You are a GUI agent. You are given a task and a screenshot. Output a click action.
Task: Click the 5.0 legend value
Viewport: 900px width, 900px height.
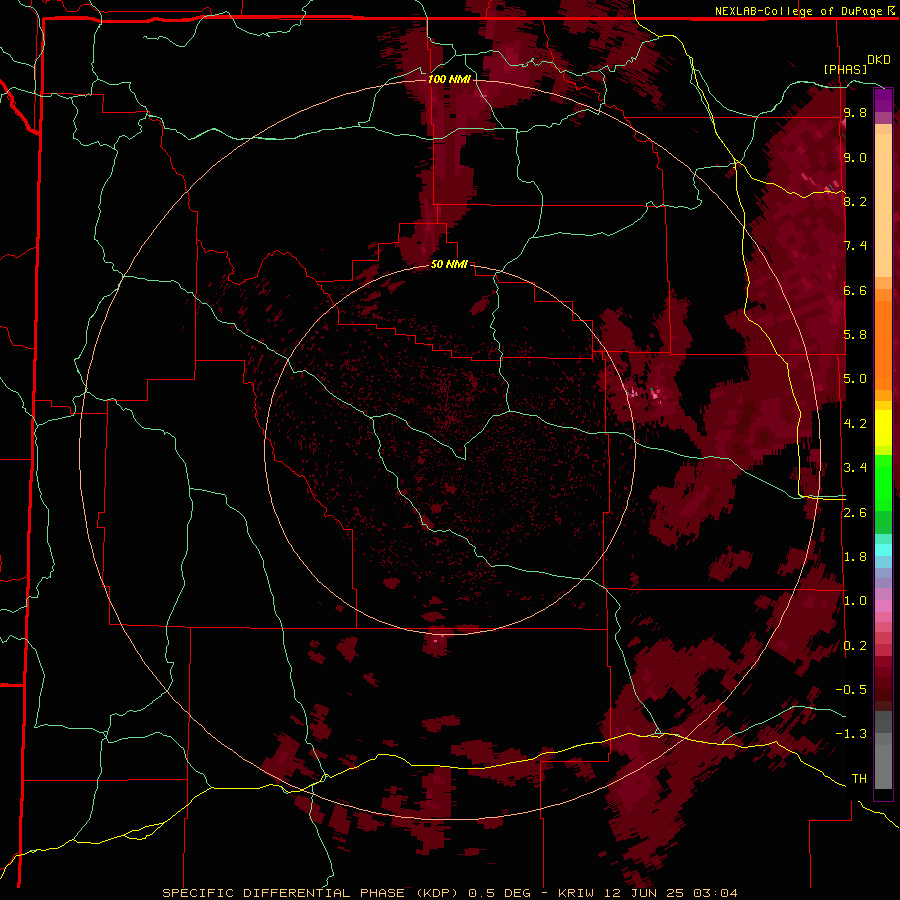(855, 379)
